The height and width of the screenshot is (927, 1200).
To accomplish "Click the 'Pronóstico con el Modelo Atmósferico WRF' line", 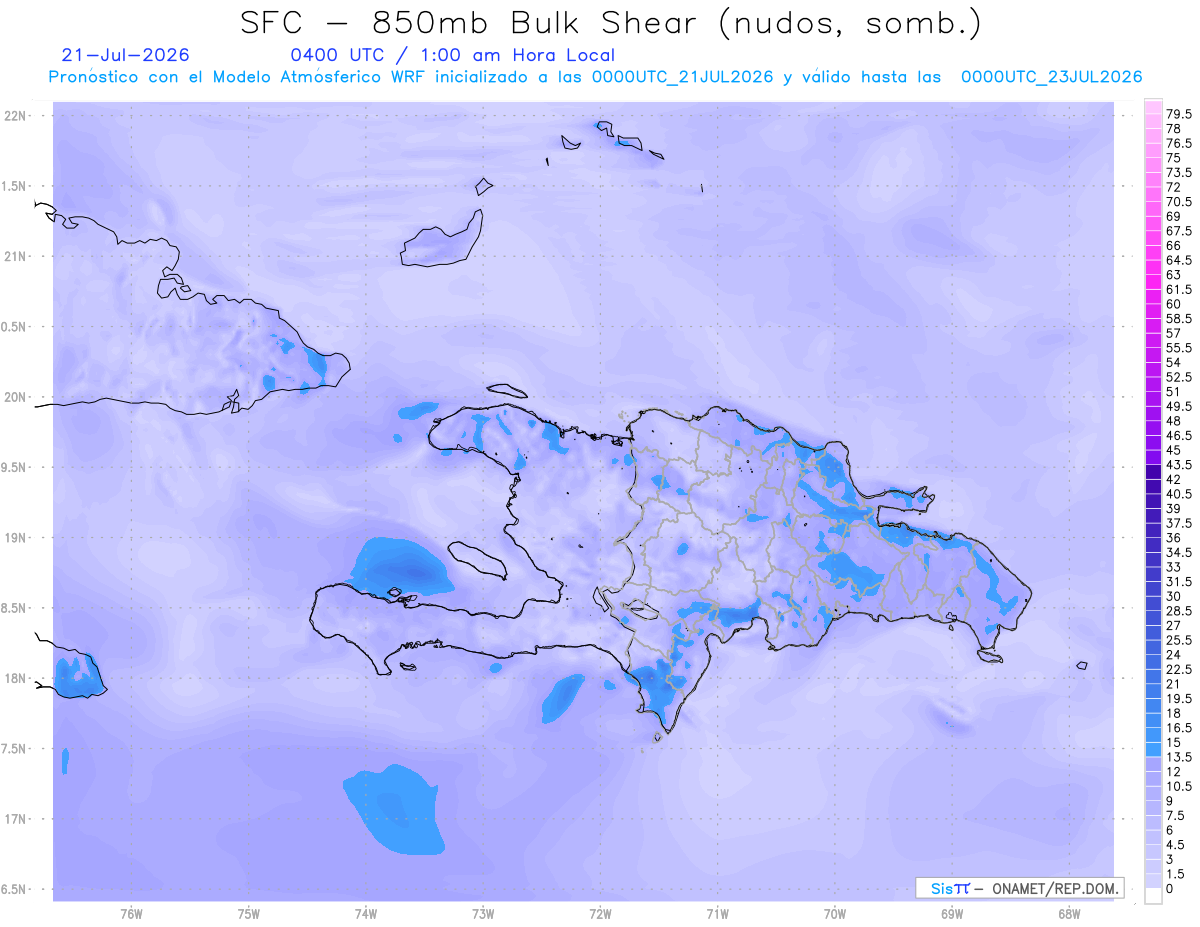I will [x=238, y=77].
